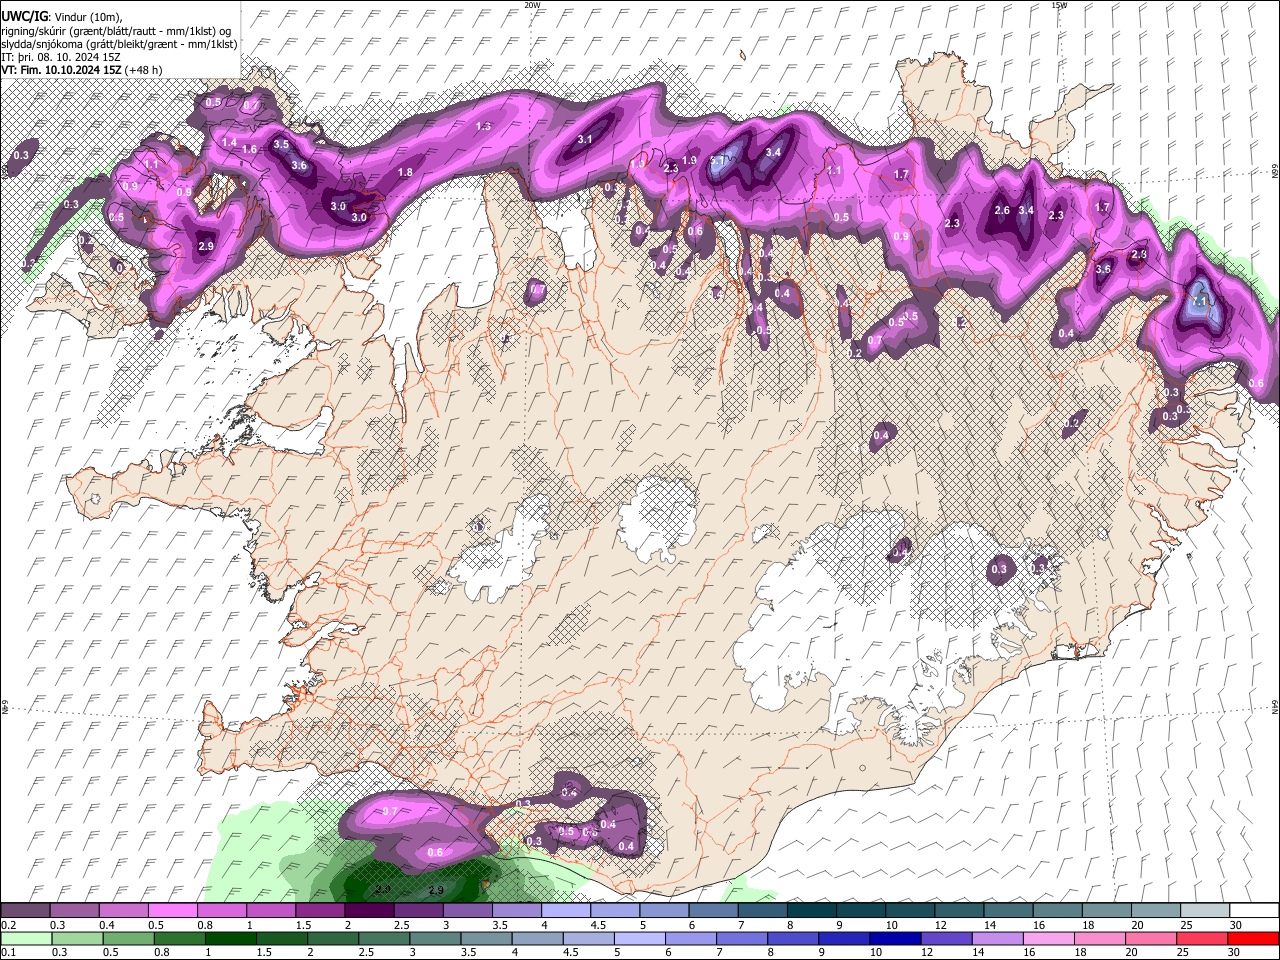Click the map value '1.8'
This screenshot has width=1280, height=960.
pyautogui.click(x=405, y=172)
